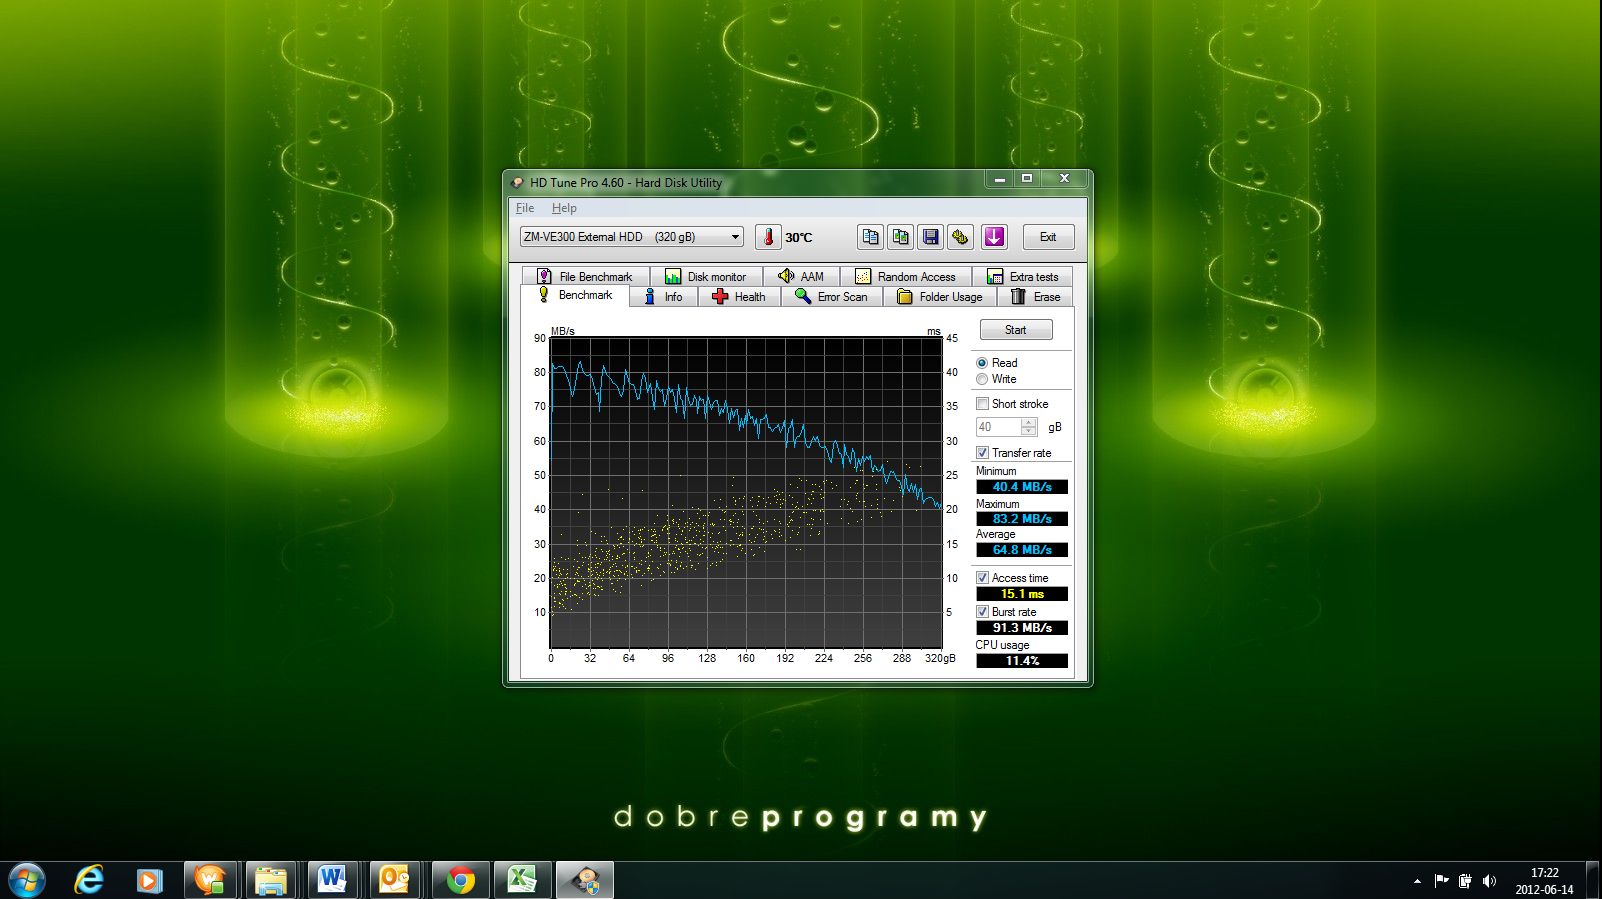Click the HD Tune taskbar icon
Image resolution: width=1602 pixels, height=899 pixels.
tap(585, 880)
